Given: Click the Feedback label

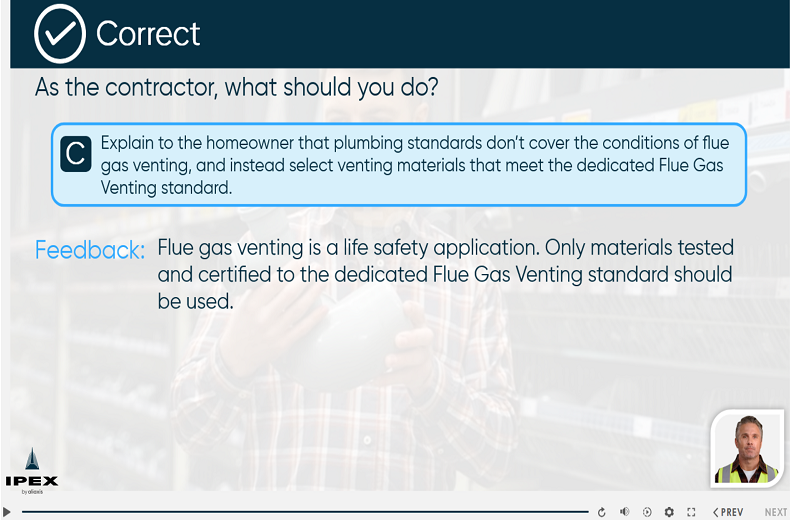Looking at the screenshot, I should coord(89,250).
